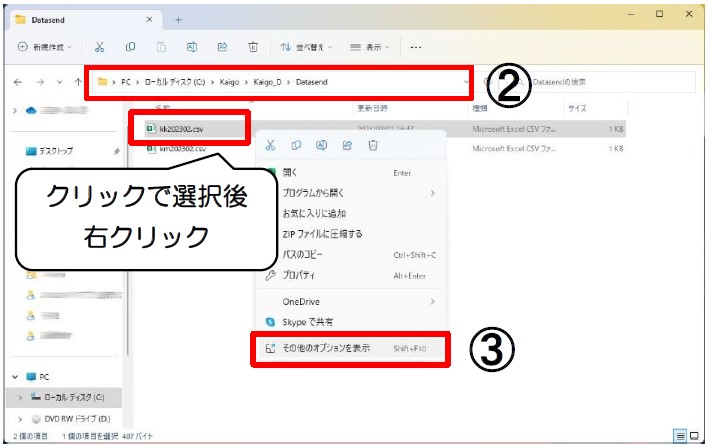
Task: Choose Skype で共有
Action: point(351,322)
